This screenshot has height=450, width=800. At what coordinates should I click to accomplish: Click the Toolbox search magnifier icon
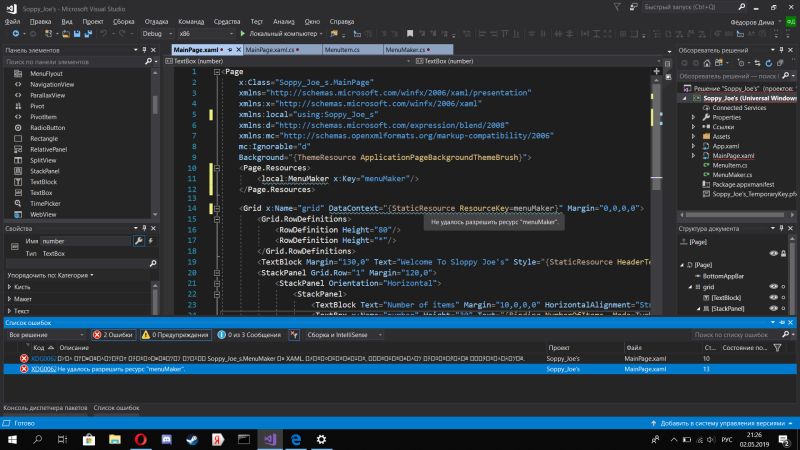pos(148,62)
